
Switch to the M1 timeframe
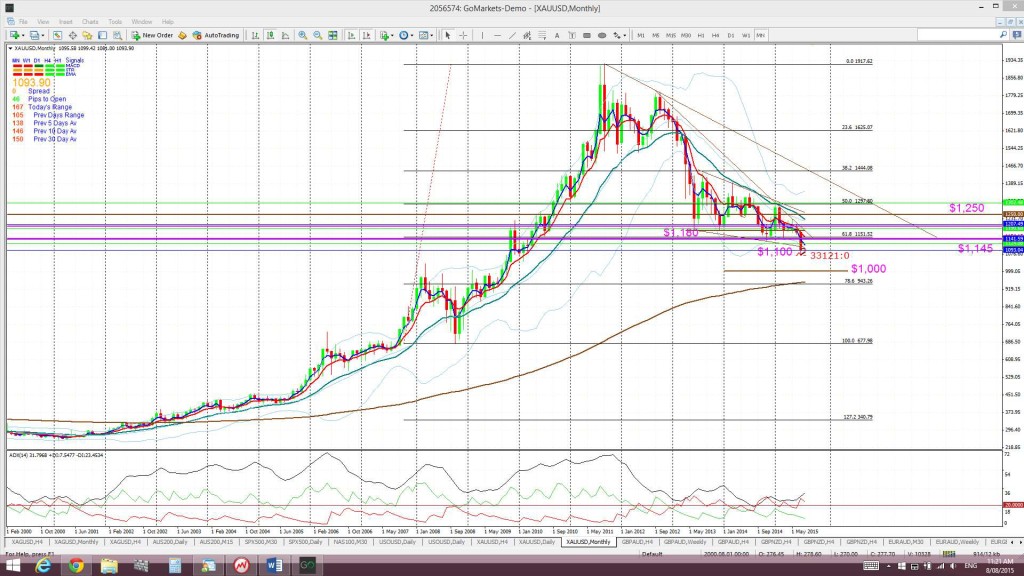641,35
